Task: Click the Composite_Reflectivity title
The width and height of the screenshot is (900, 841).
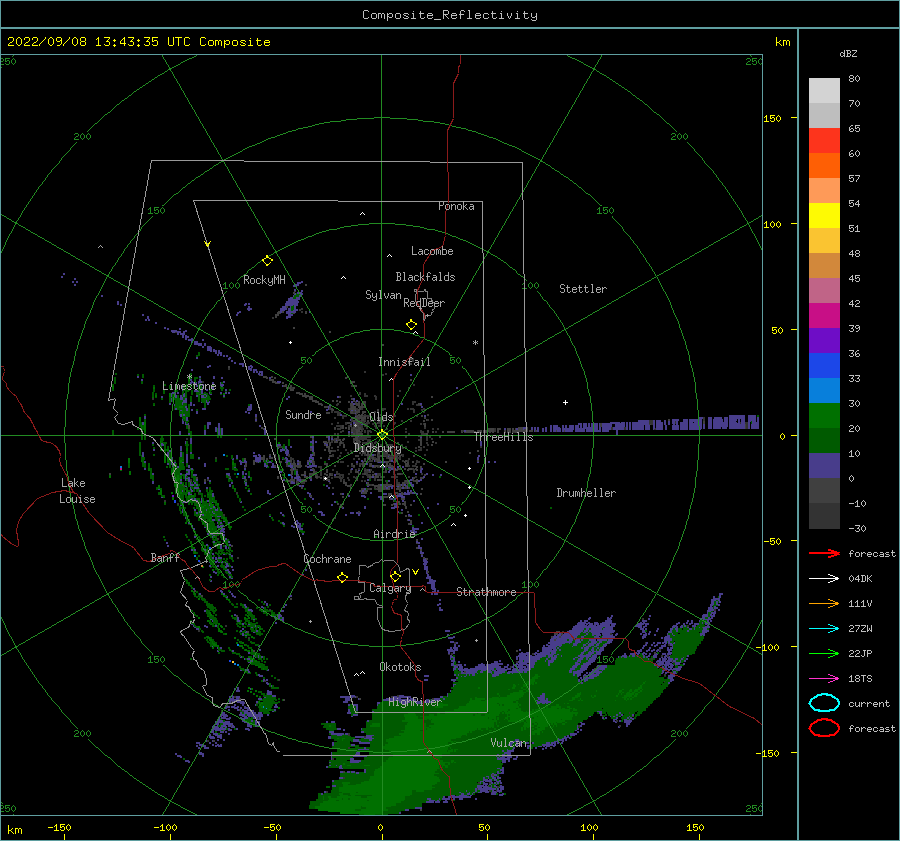Action: (x=450, y=15)
